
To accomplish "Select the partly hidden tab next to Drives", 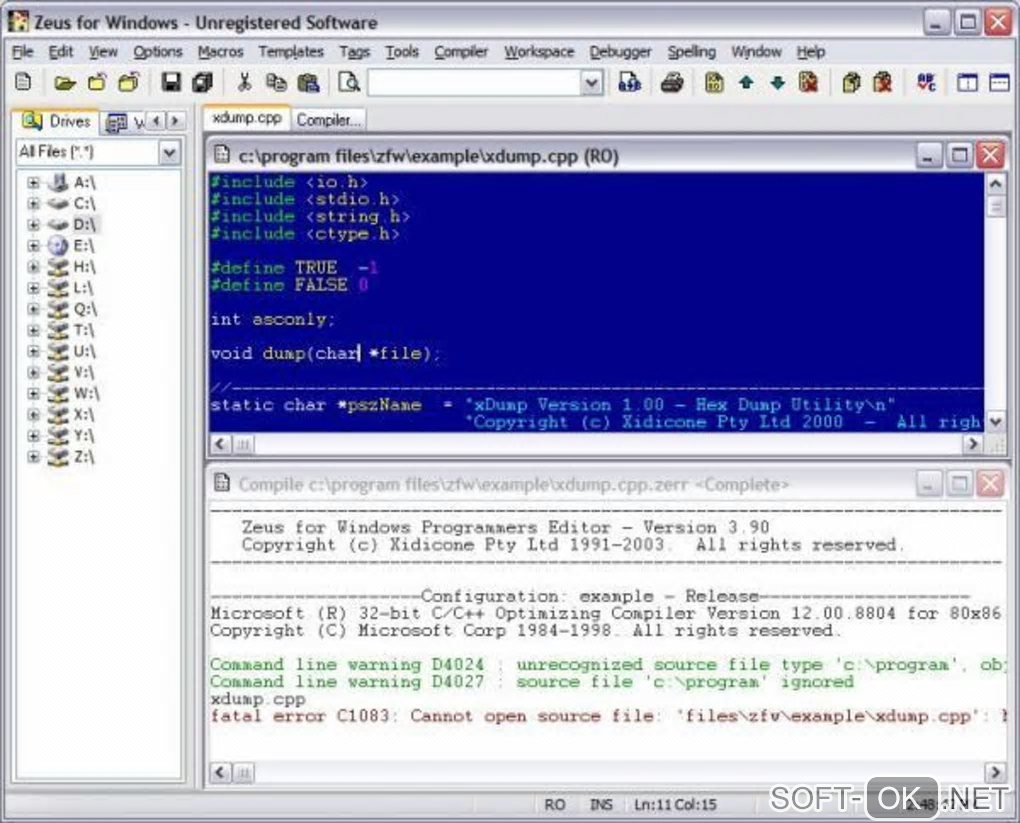I will 124,122.
